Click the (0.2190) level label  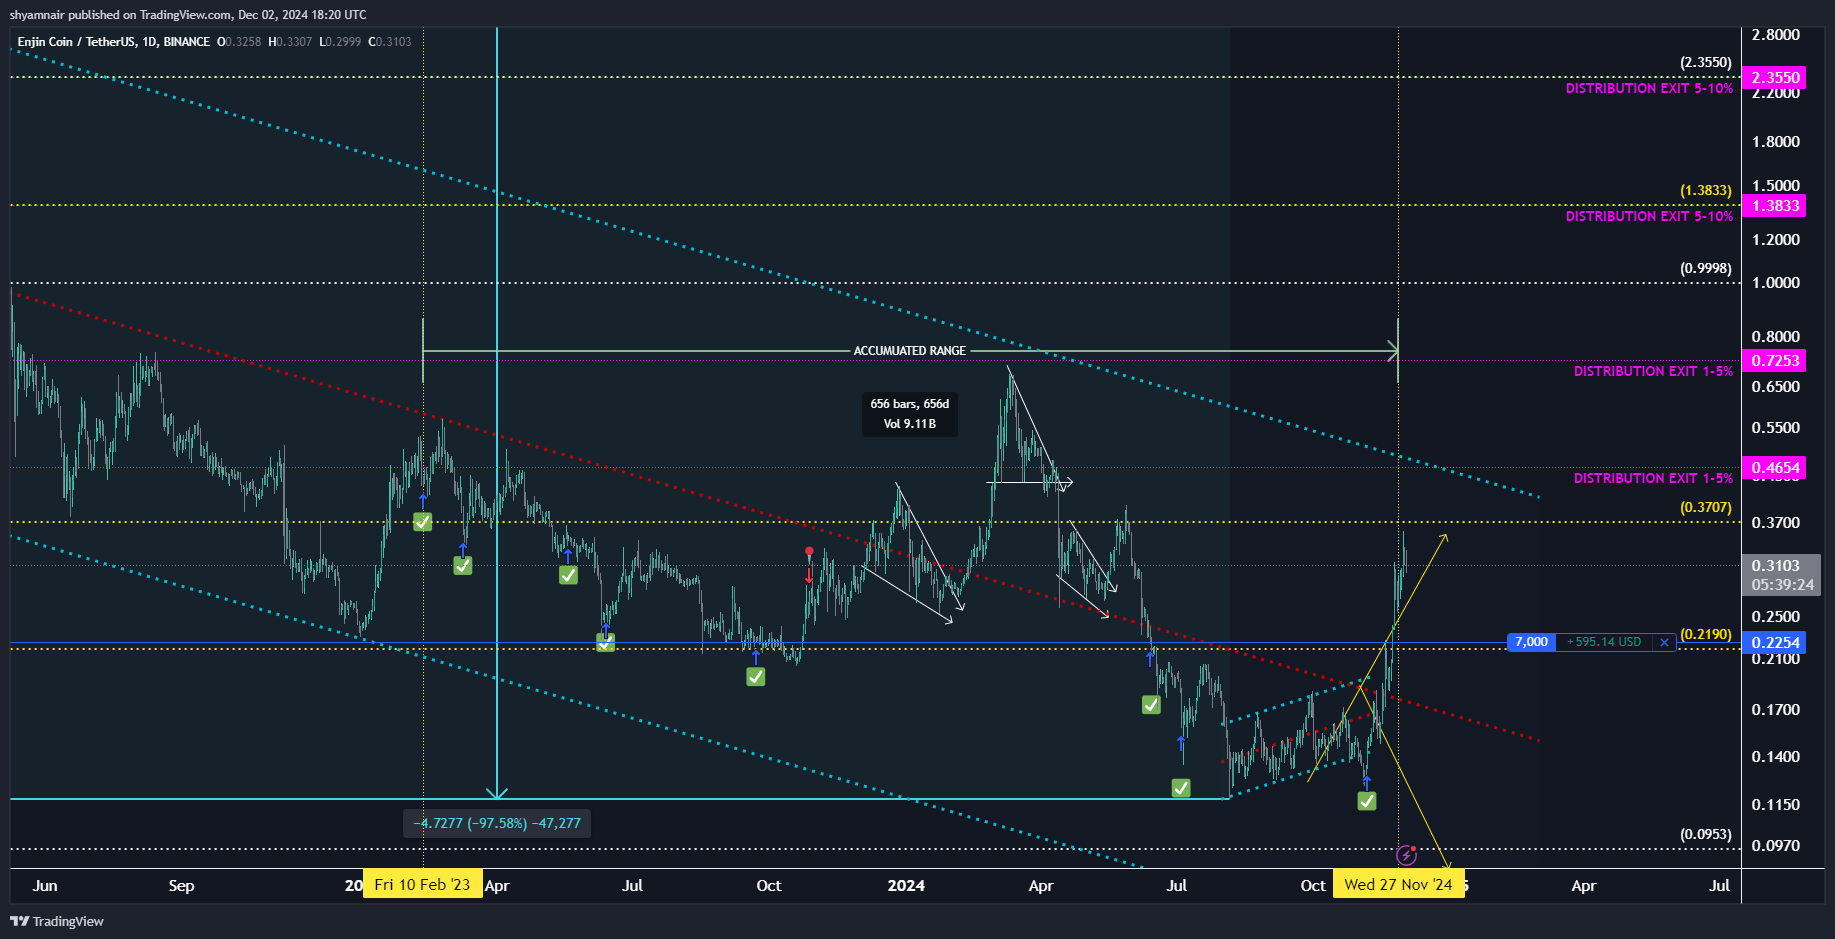1705,634
